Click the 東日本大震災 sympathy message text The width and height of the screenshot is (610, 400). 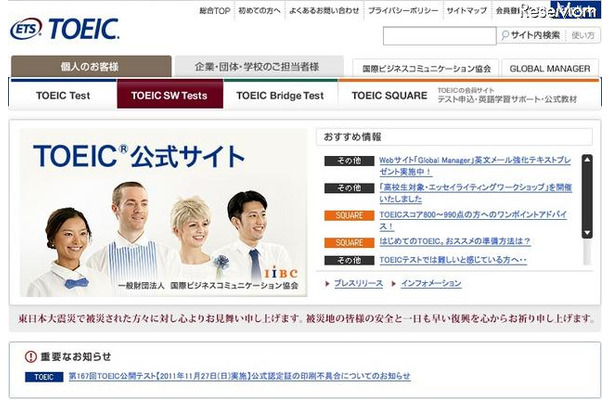pyautogui.click(x=306, y=319)
